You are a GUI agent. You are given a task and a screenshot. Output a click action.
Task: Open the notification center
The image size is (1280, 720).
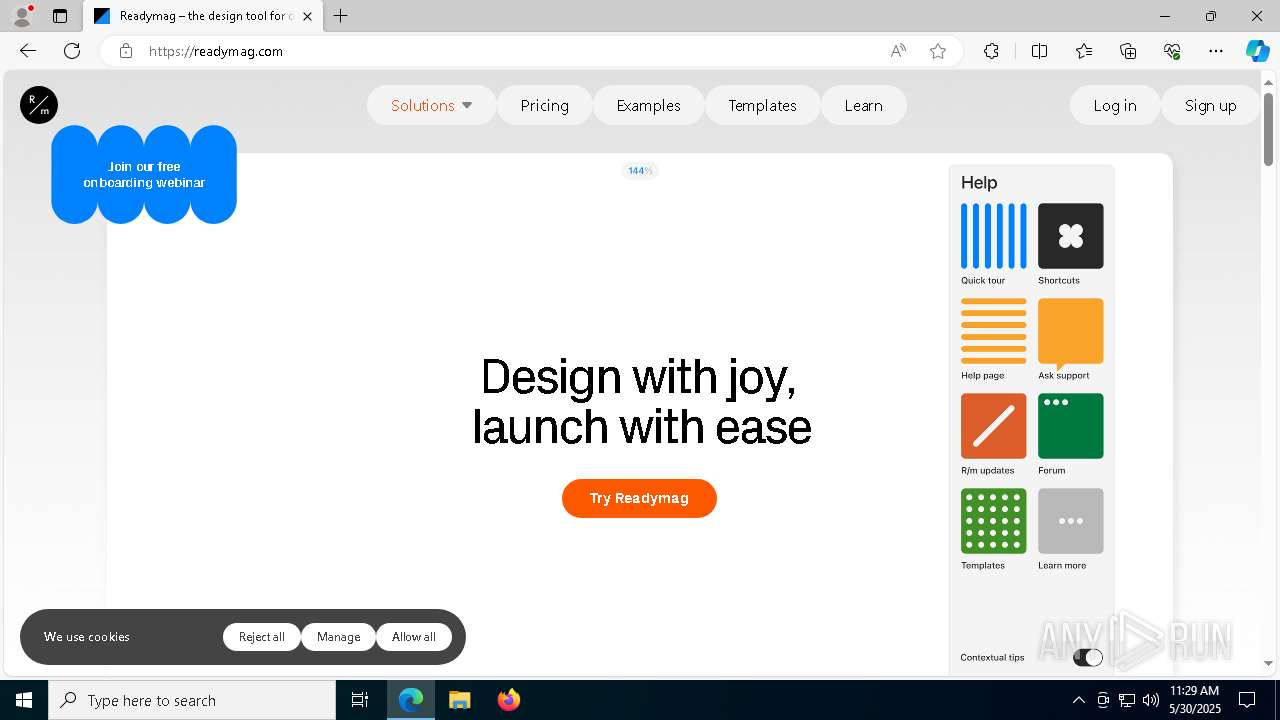1247,700
